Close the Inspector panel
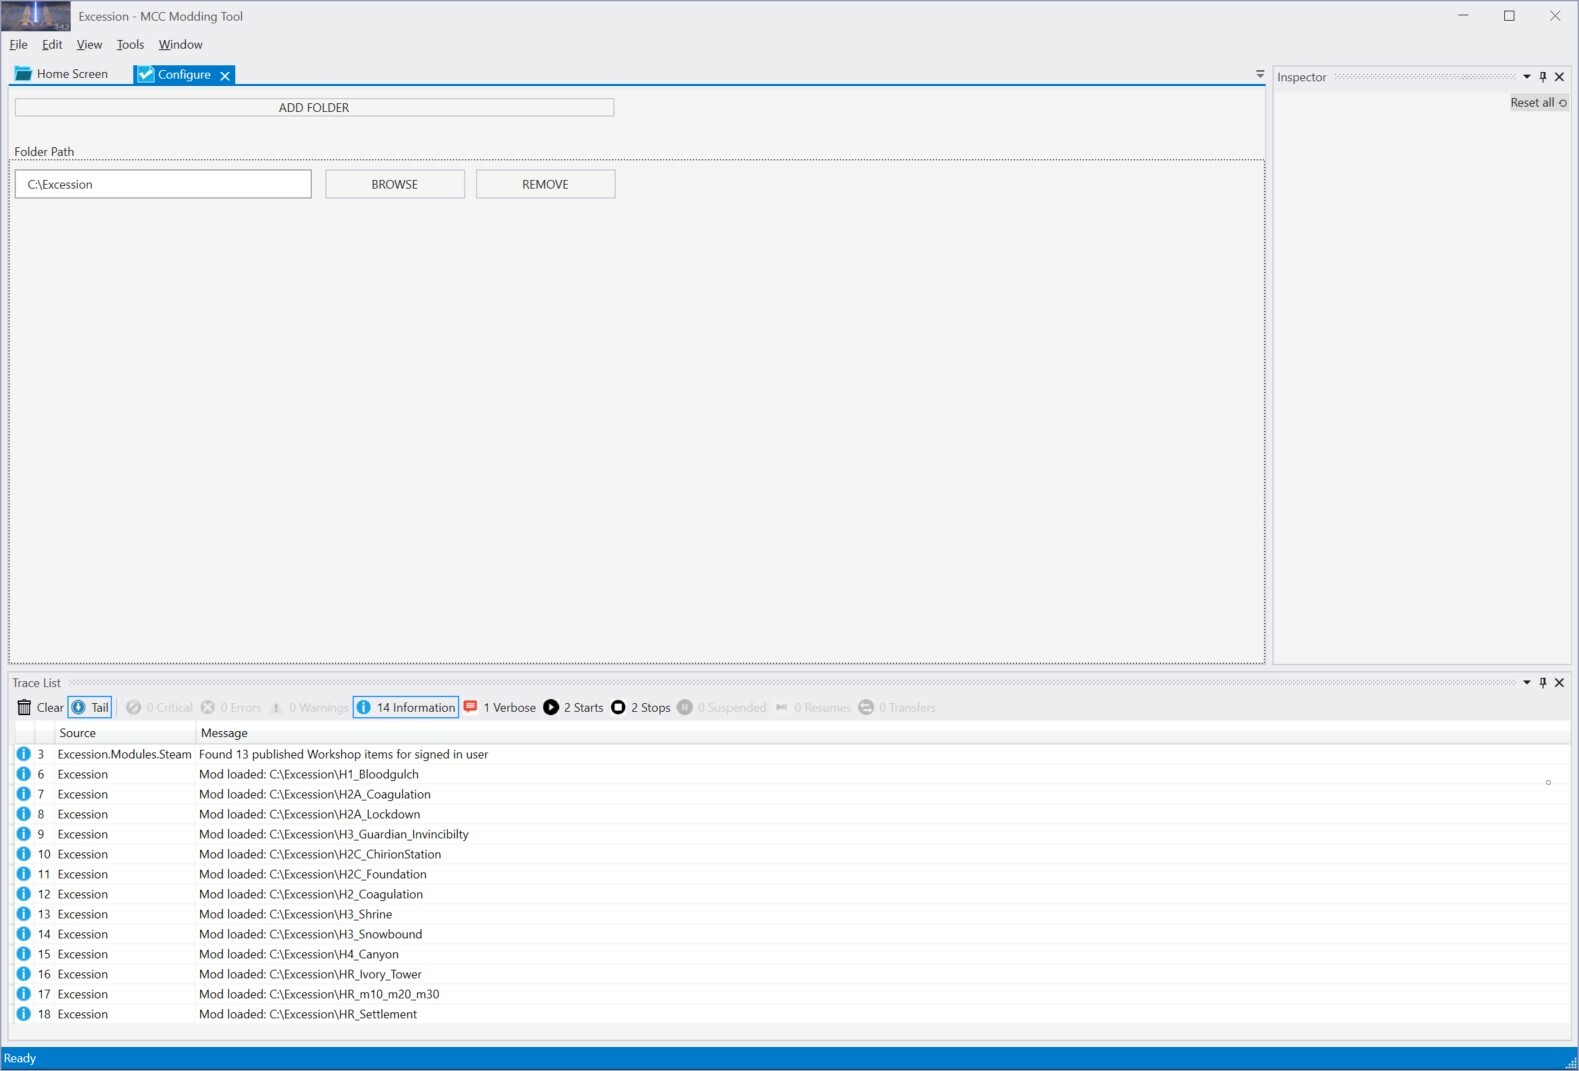 [x=1559, y=77]
